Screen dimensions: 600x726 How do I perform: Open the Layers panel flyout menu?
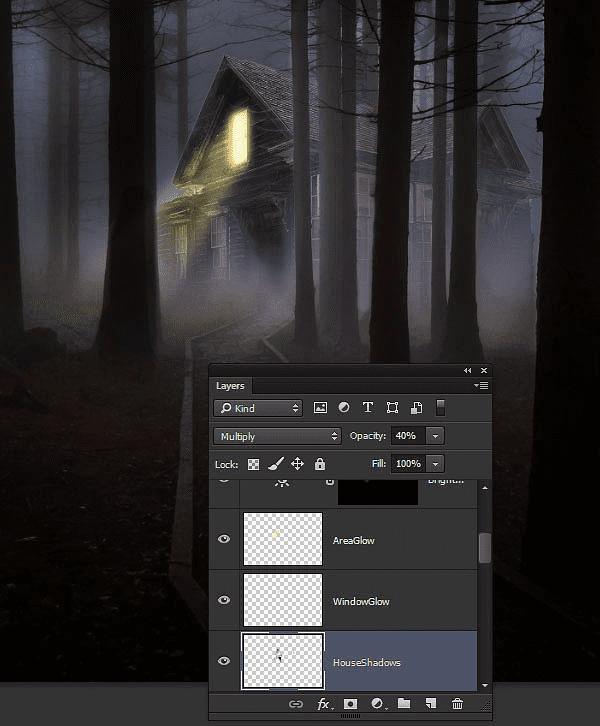point(481,386)
